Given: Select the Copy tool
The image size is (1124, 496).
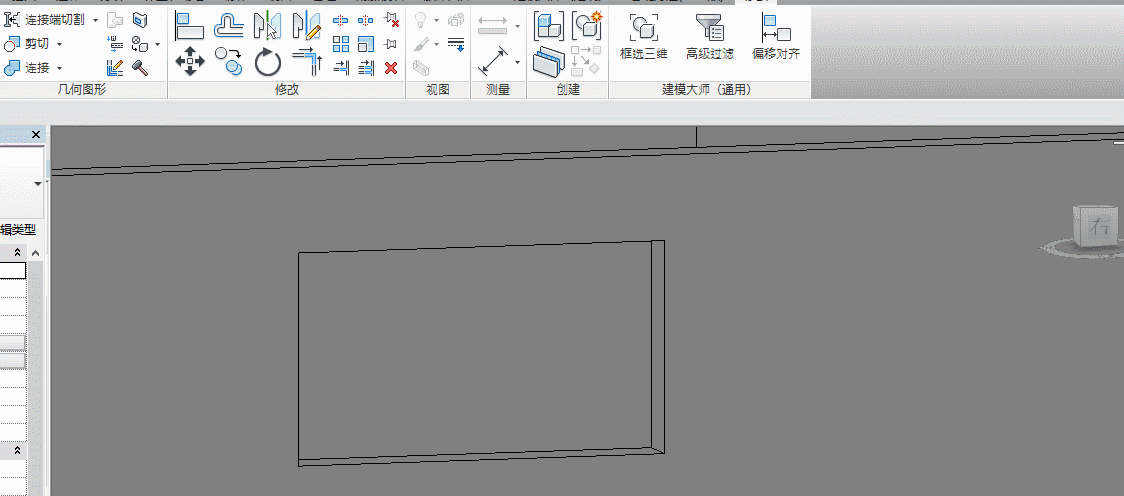Looking at the screenshot, I should (229, 62).
